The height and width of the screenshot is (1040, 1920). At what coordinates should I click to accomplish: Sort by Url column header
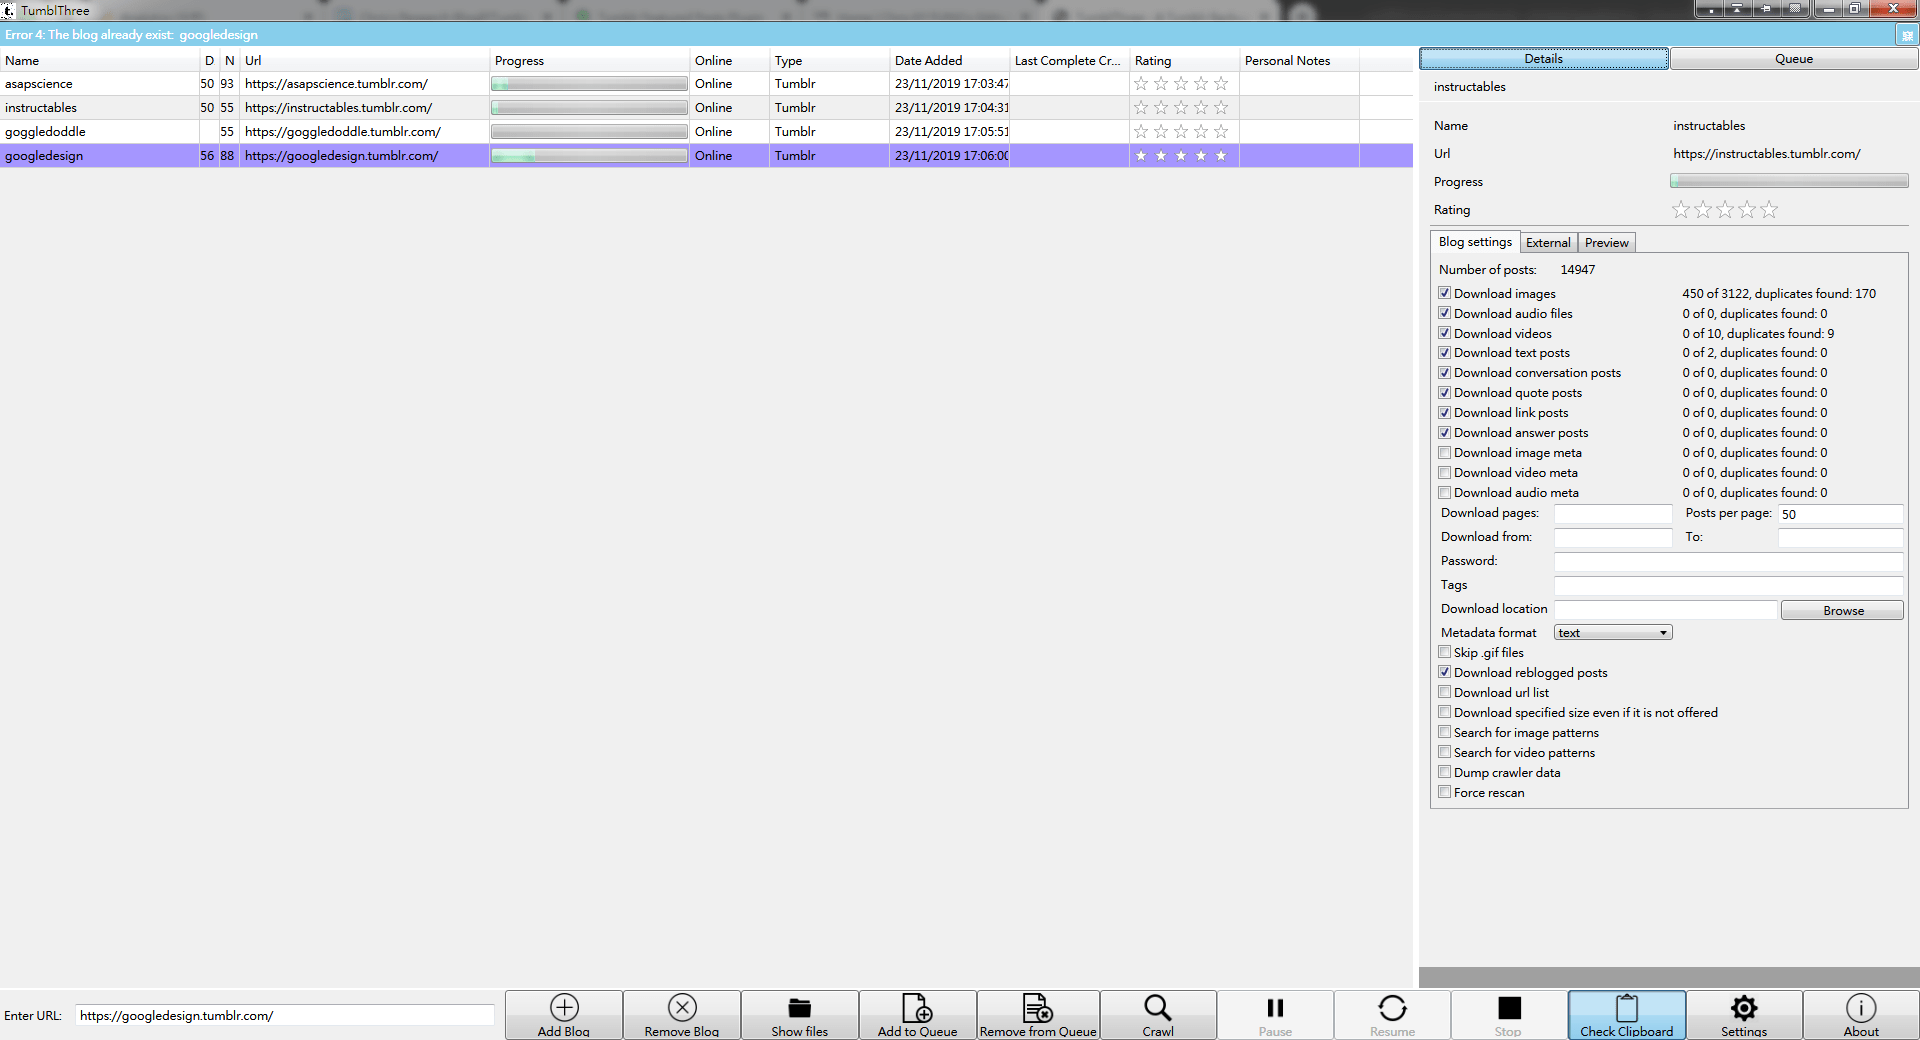coord(364,60)
